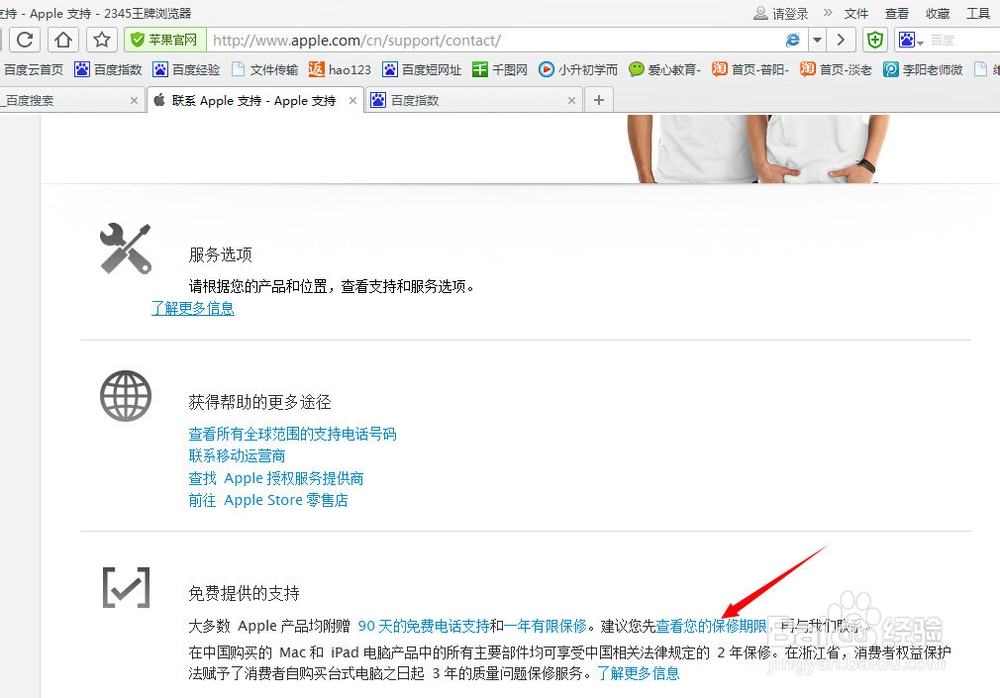Open the 小升初学而 bookmark
1000x698 pixels.
(x=578, y=70)
